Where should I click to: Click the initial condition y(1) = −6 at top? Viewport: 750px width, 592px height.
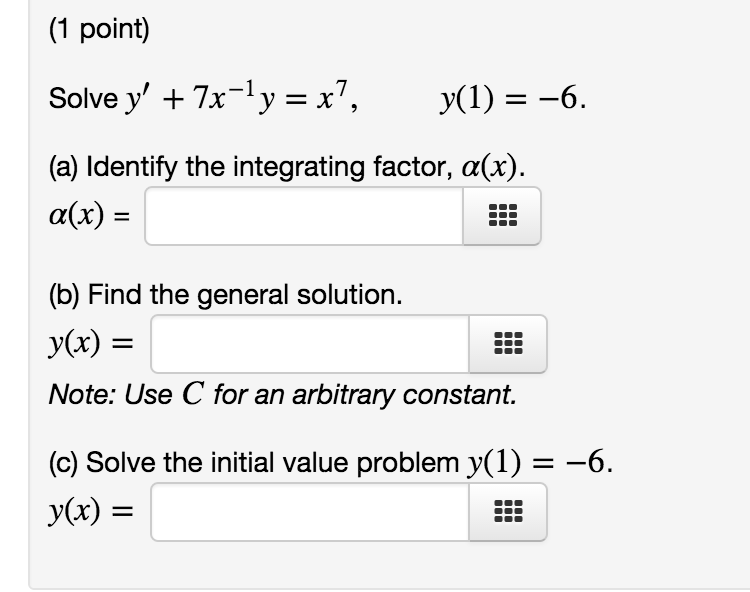[513, 100]
